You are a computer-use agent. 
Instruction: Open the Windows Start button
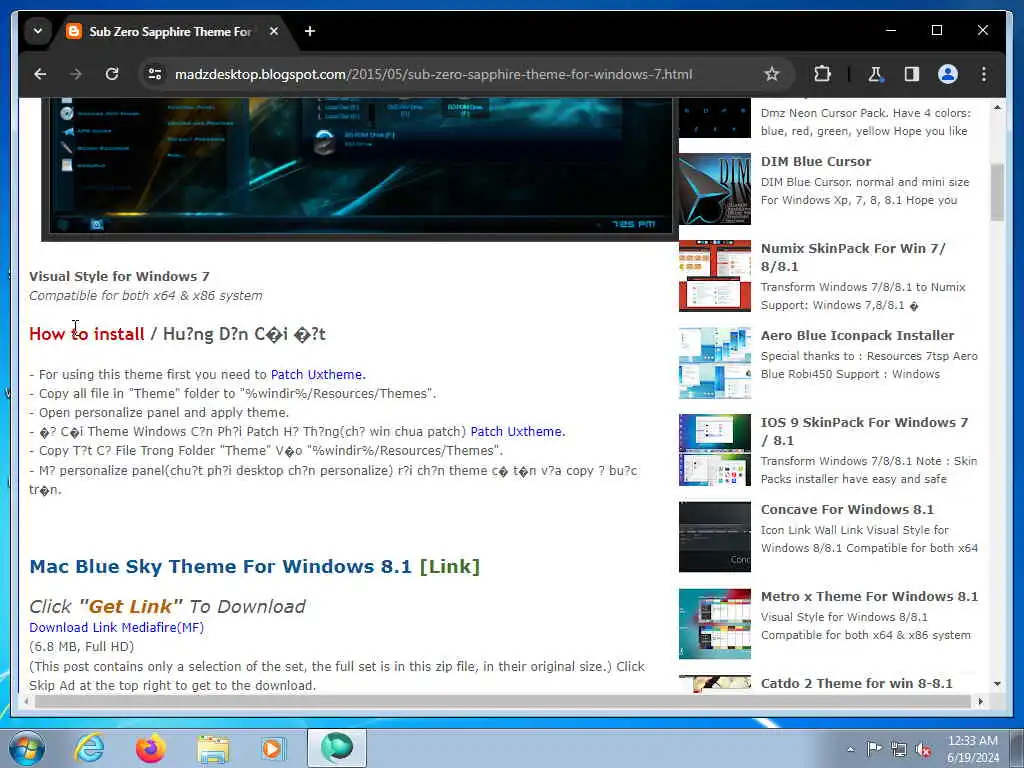pos(26,748)
